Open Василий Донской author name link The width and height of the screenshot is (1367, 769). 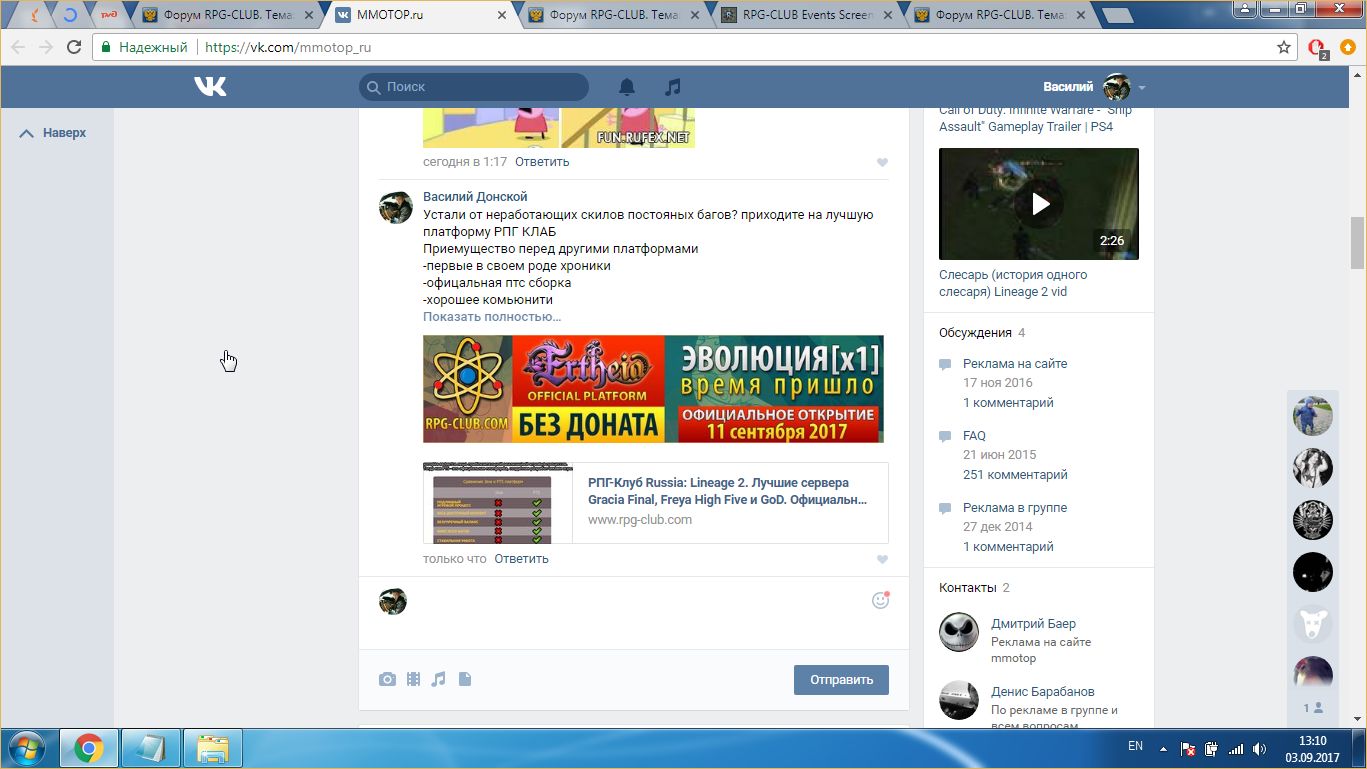pyautogui.click(x=475, y=197)
